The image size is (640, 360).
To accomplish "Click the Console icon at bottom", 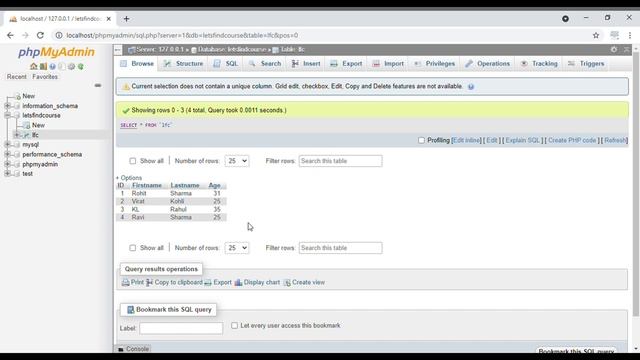I will click(x=120, y=349).
